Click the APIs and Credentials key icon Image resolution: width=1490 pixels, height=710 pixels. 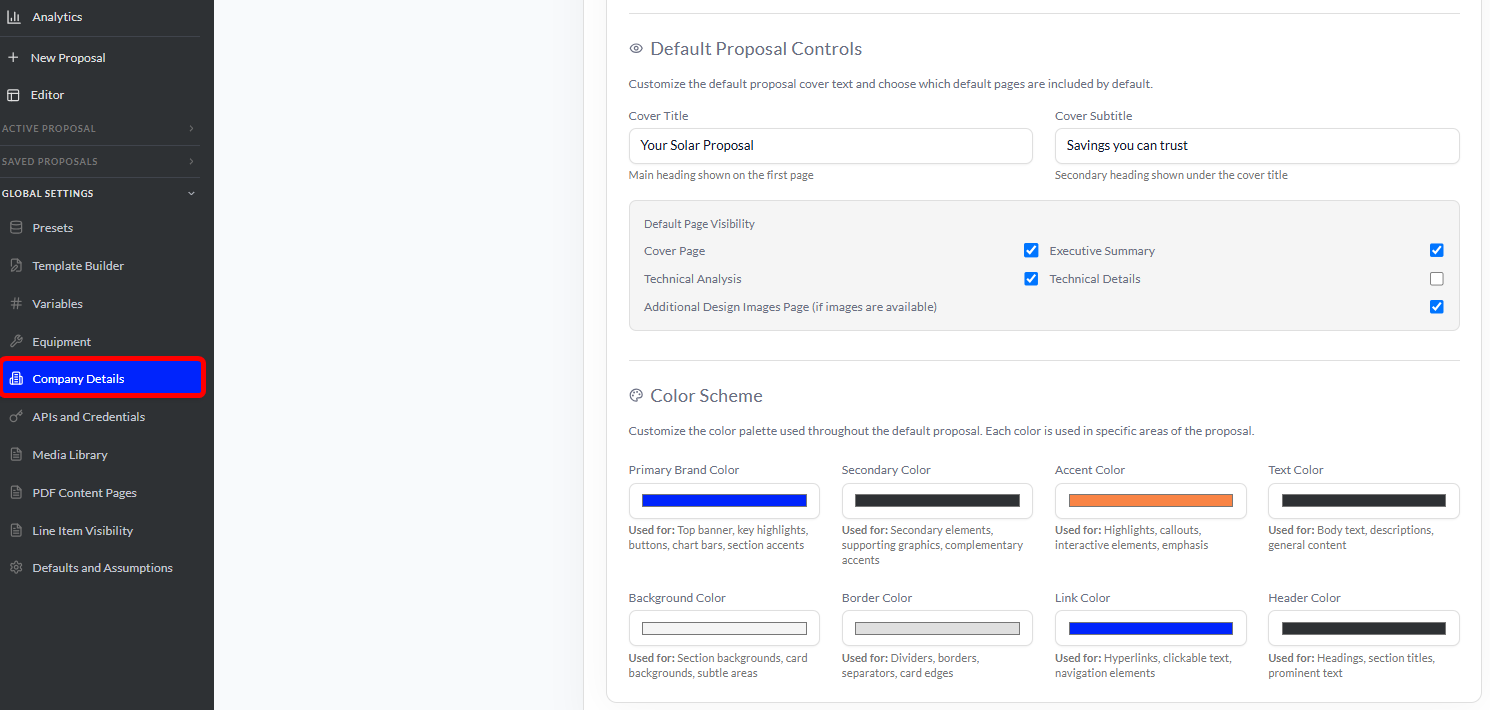coord(16,417)
